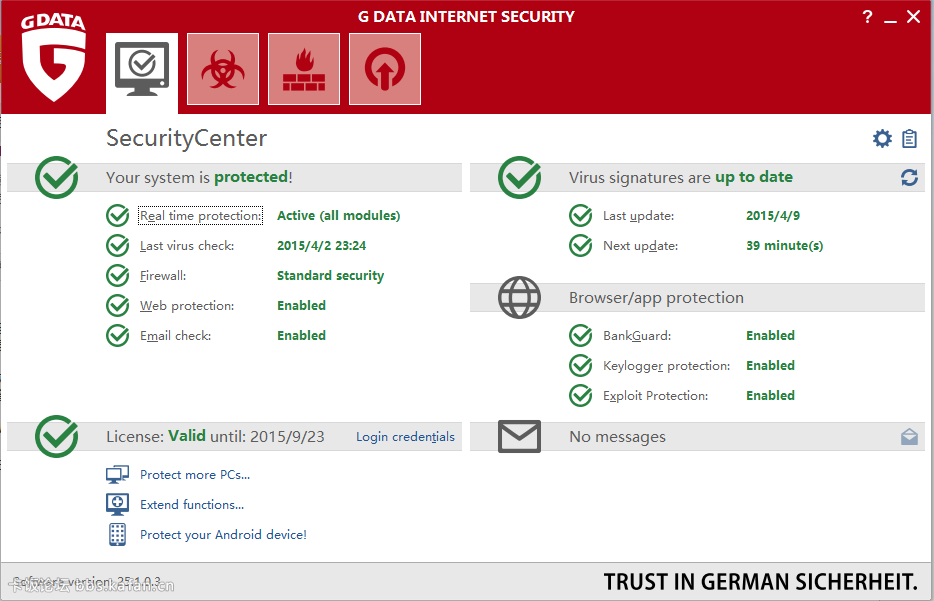
Task: Open the help question mark button
Action: (866, 17)
